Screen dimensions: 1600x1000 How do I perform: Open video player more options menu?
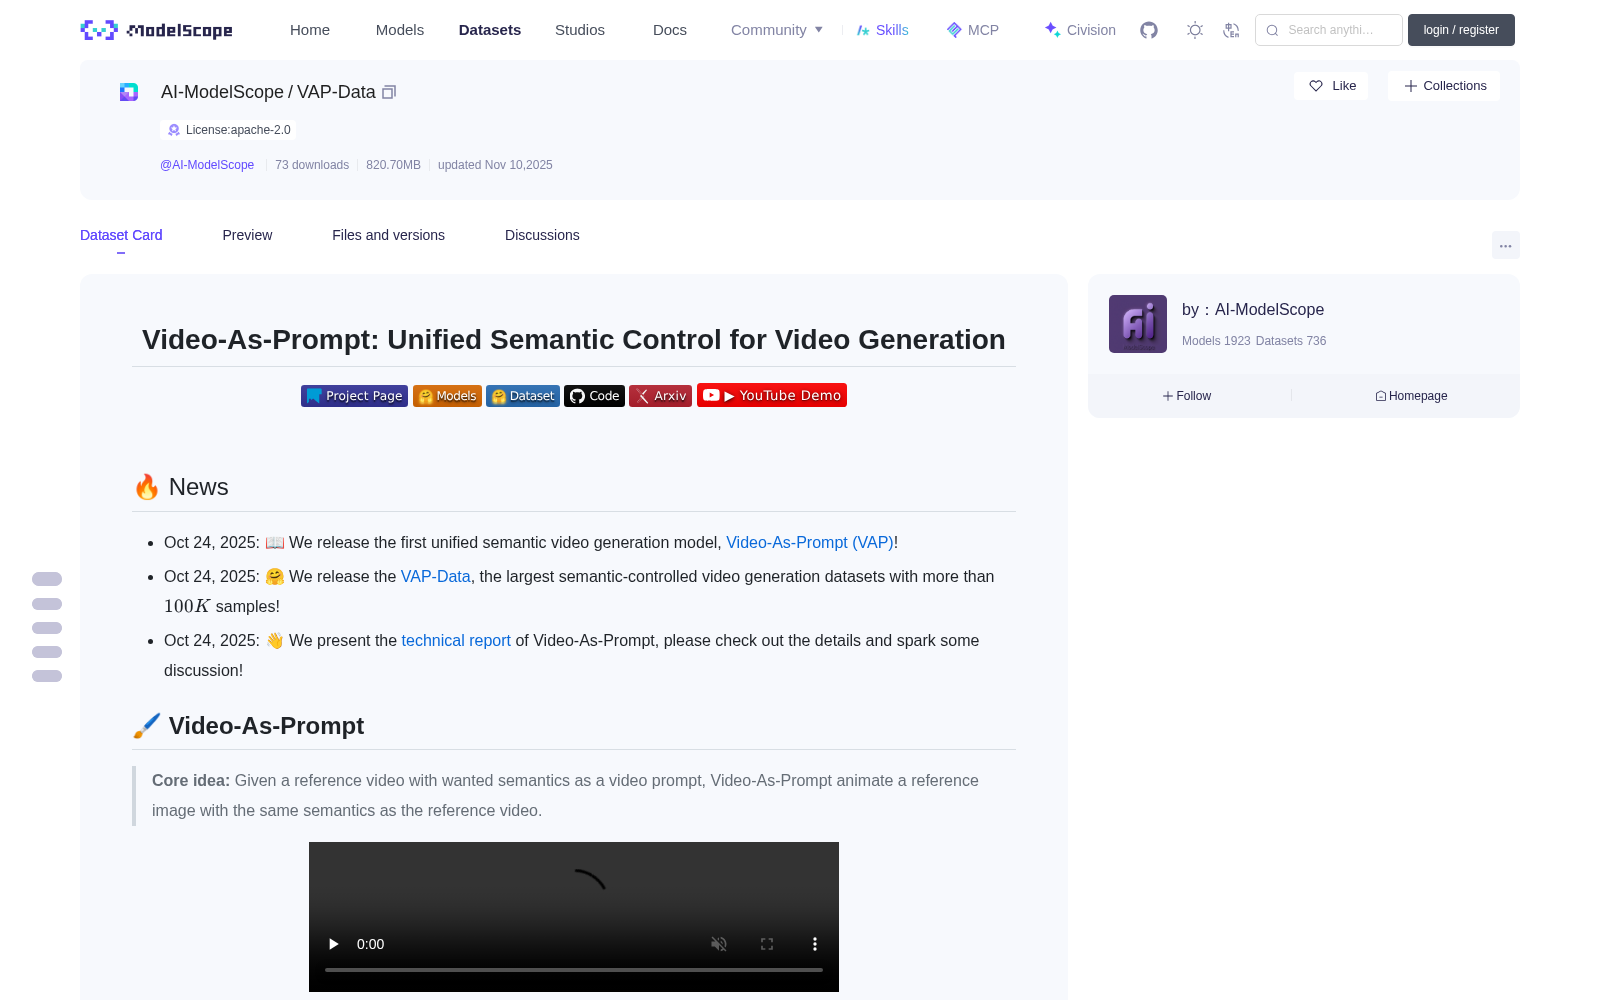pos(815,944)
